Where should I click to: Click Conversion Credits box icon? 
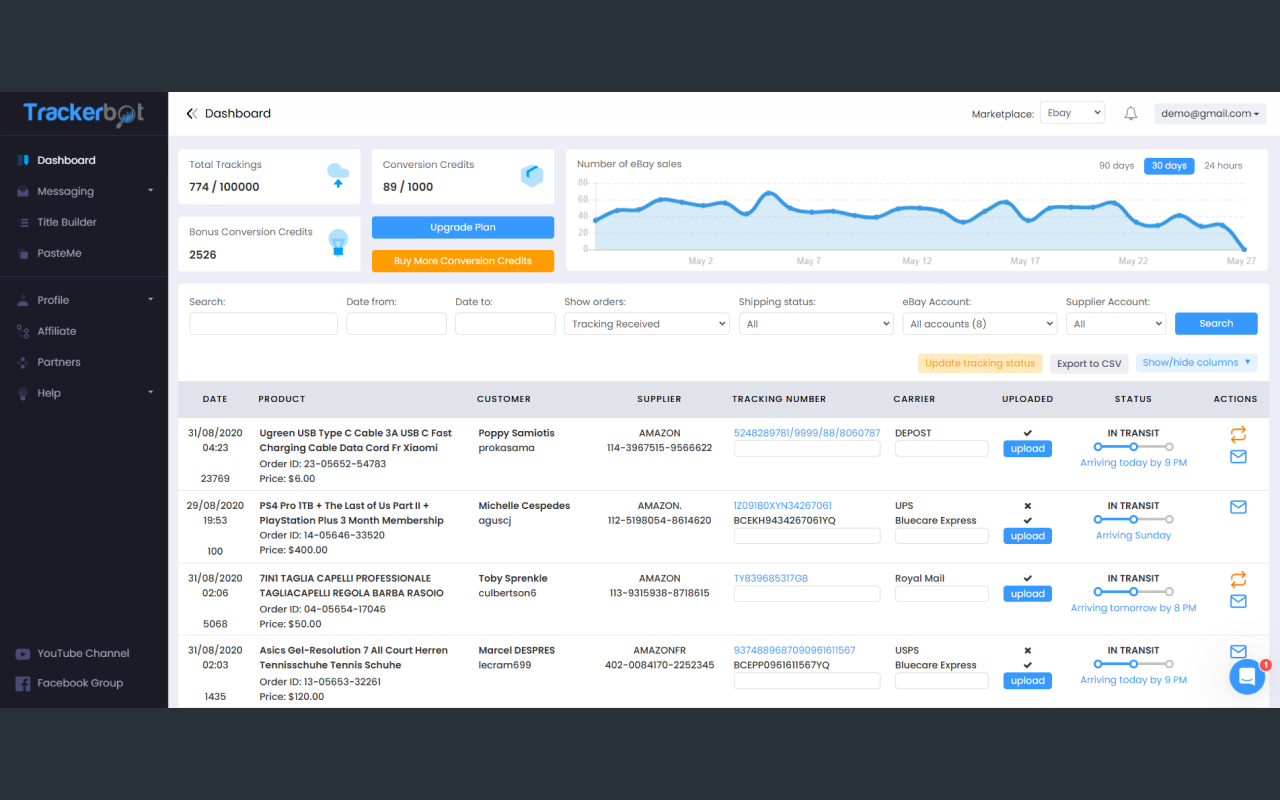click(532, 176)
